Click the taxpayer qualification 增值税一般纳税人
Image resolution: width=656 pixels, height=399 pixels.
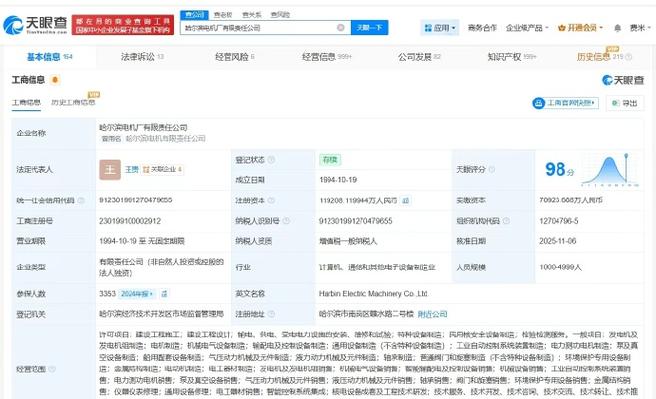pos(348,241)
